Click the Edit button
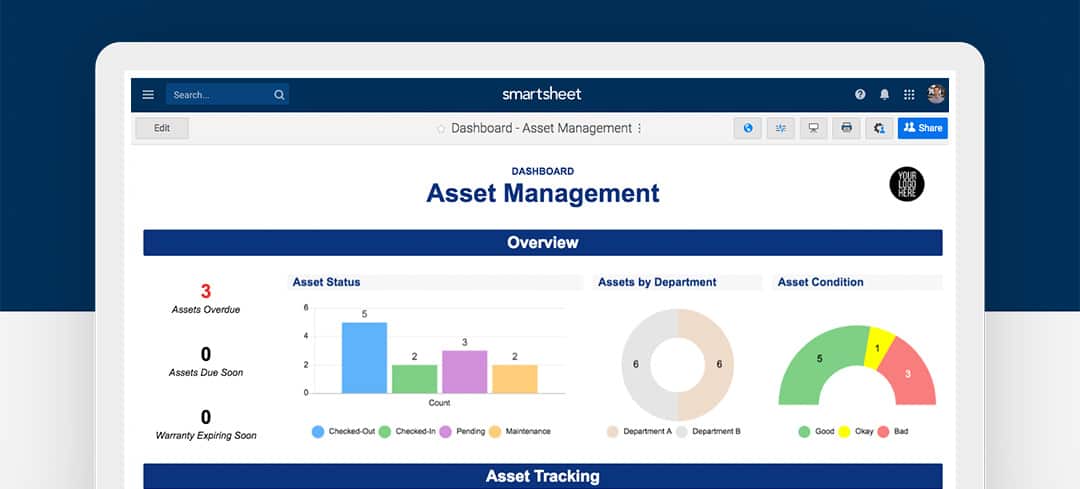Screen dimensions: 1080x489 pyautogui.click(x=161, y=128)
